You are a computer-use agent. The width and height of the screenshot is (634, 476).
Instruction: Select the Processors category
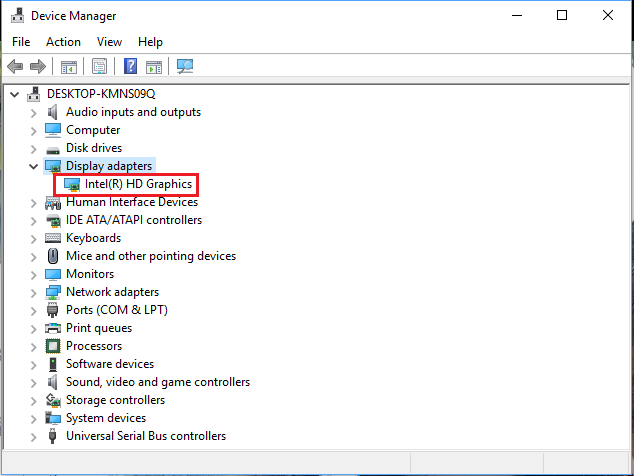click(94, 346)
